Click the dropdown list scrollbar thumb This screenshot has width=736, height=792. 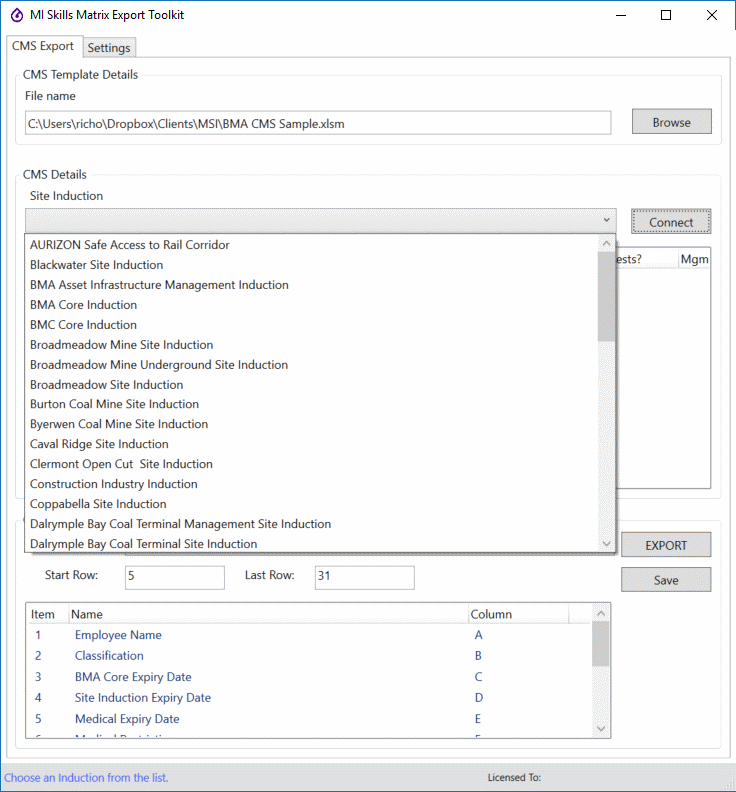coord(606,297)
